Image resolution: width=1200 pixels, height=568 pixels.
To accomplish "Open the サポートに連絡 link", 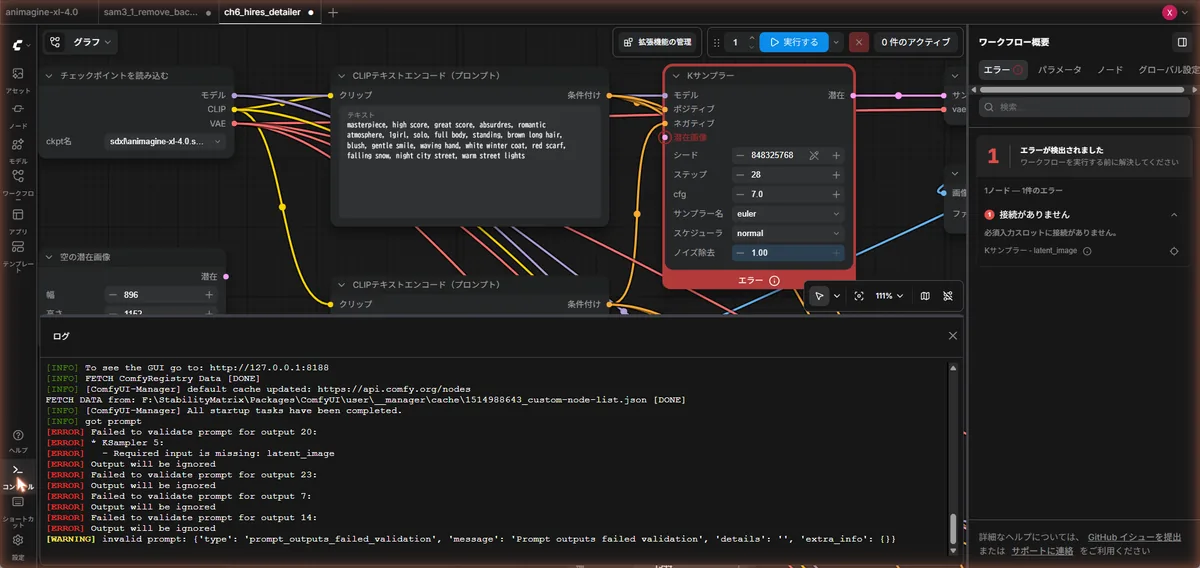I will click(1040, 551).
